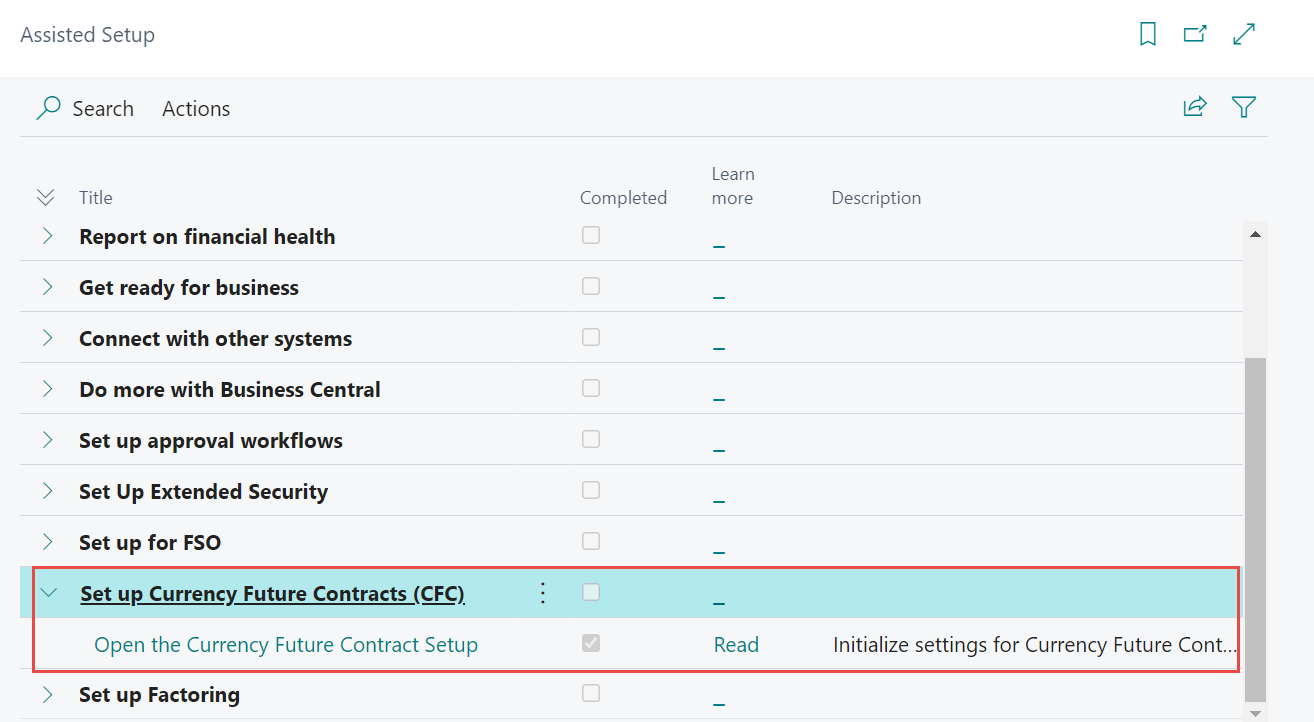Image resolution: width=1314 pixels, height=722 pixels.
Task: Expand the Report on financial health group
Action: coord(48,236)
